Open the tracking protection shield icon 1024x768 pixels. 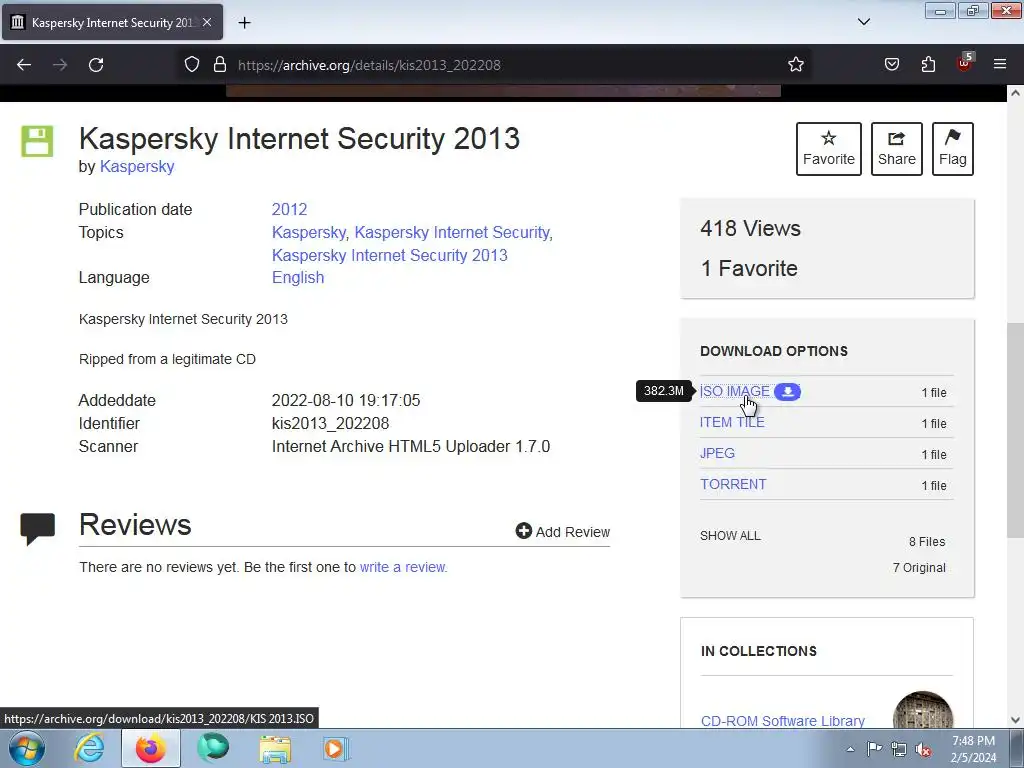point(191,65)
